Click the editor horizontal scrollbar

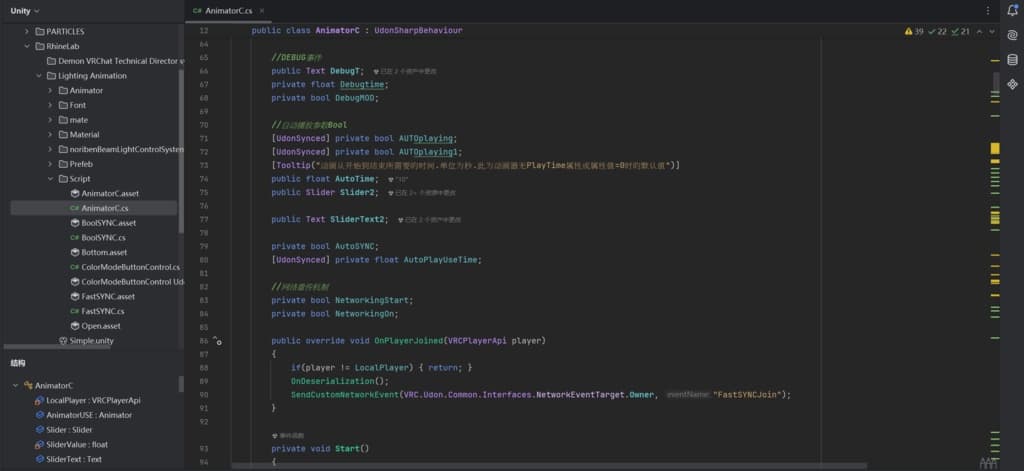tap(549, 466)
